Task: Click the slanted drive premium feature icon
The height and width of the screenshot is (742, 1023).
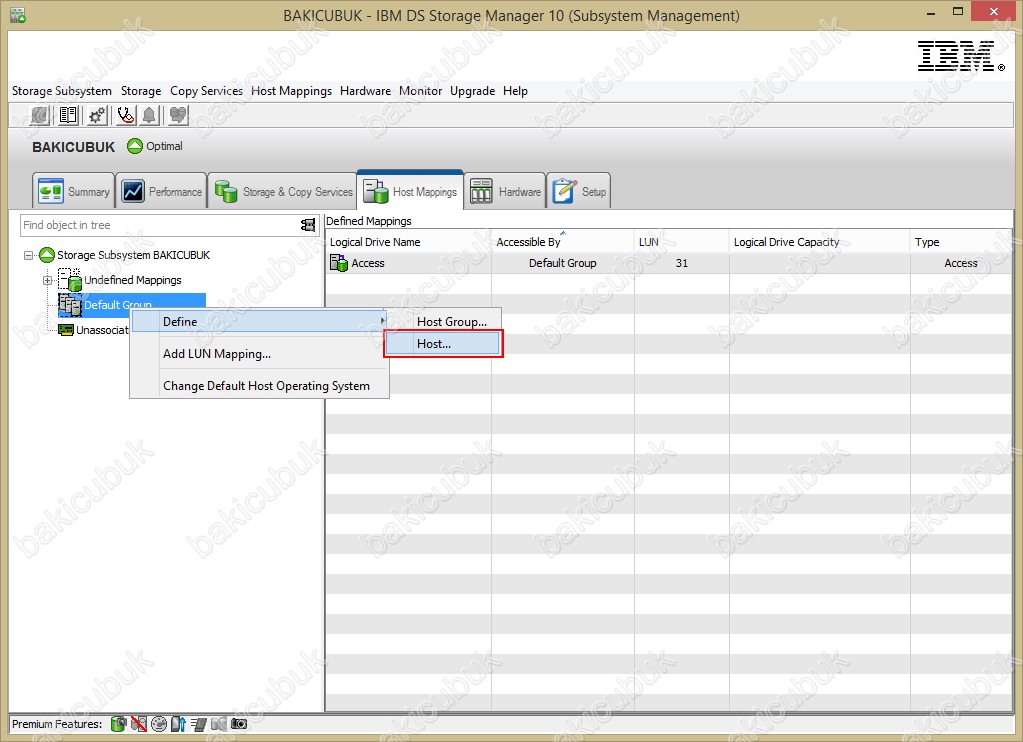Action: (199, 724)
